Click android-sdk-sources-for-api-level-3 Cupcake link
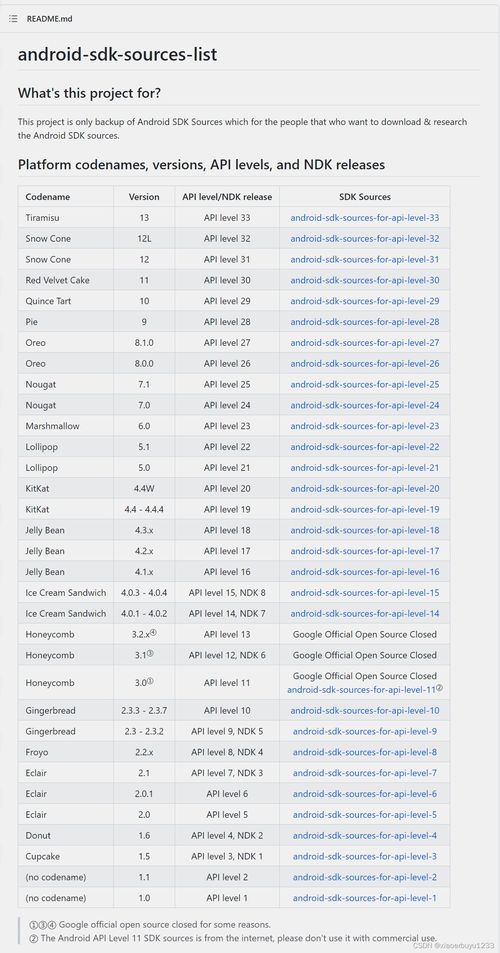 tap(365, 856)
